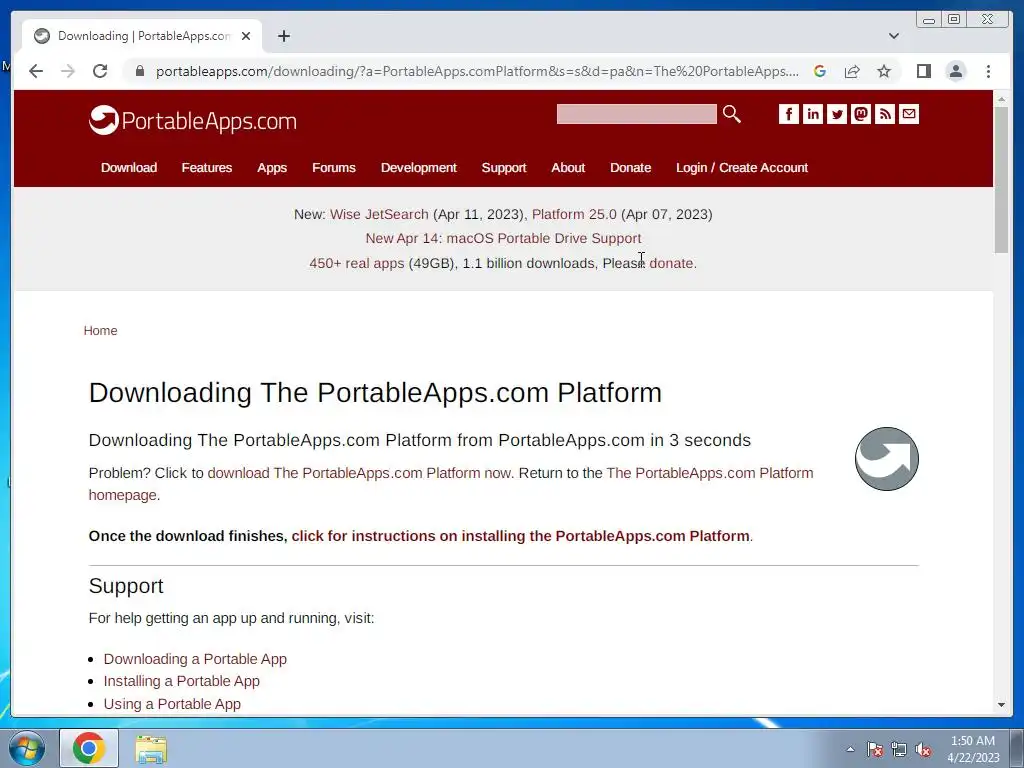
Task: Click the page vertical scrollbar thumb
Action: pyautogui.click(x=1001, y=180)
